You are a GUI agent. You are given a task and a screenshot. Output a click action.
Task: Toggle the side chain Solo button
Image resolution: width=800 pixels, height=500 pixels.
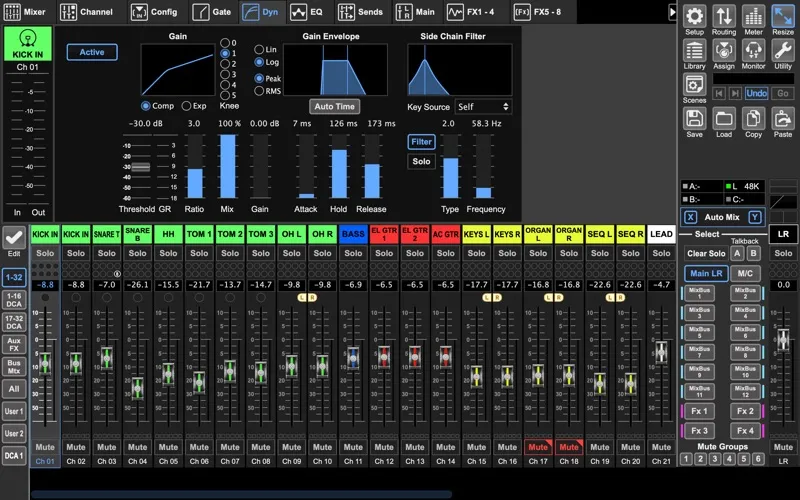tap(421, 161)
